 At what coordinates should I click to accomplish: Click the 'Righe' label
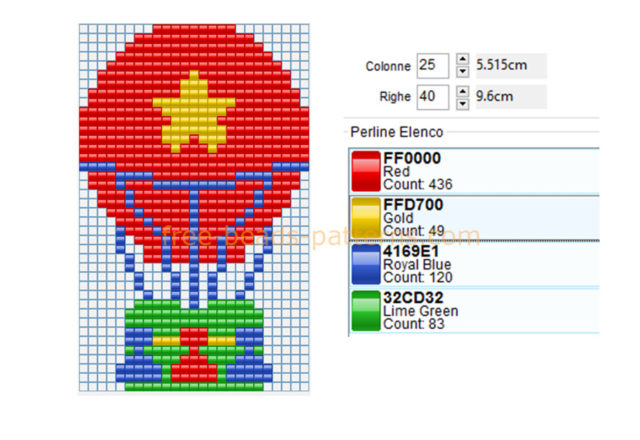pos(395,97)
